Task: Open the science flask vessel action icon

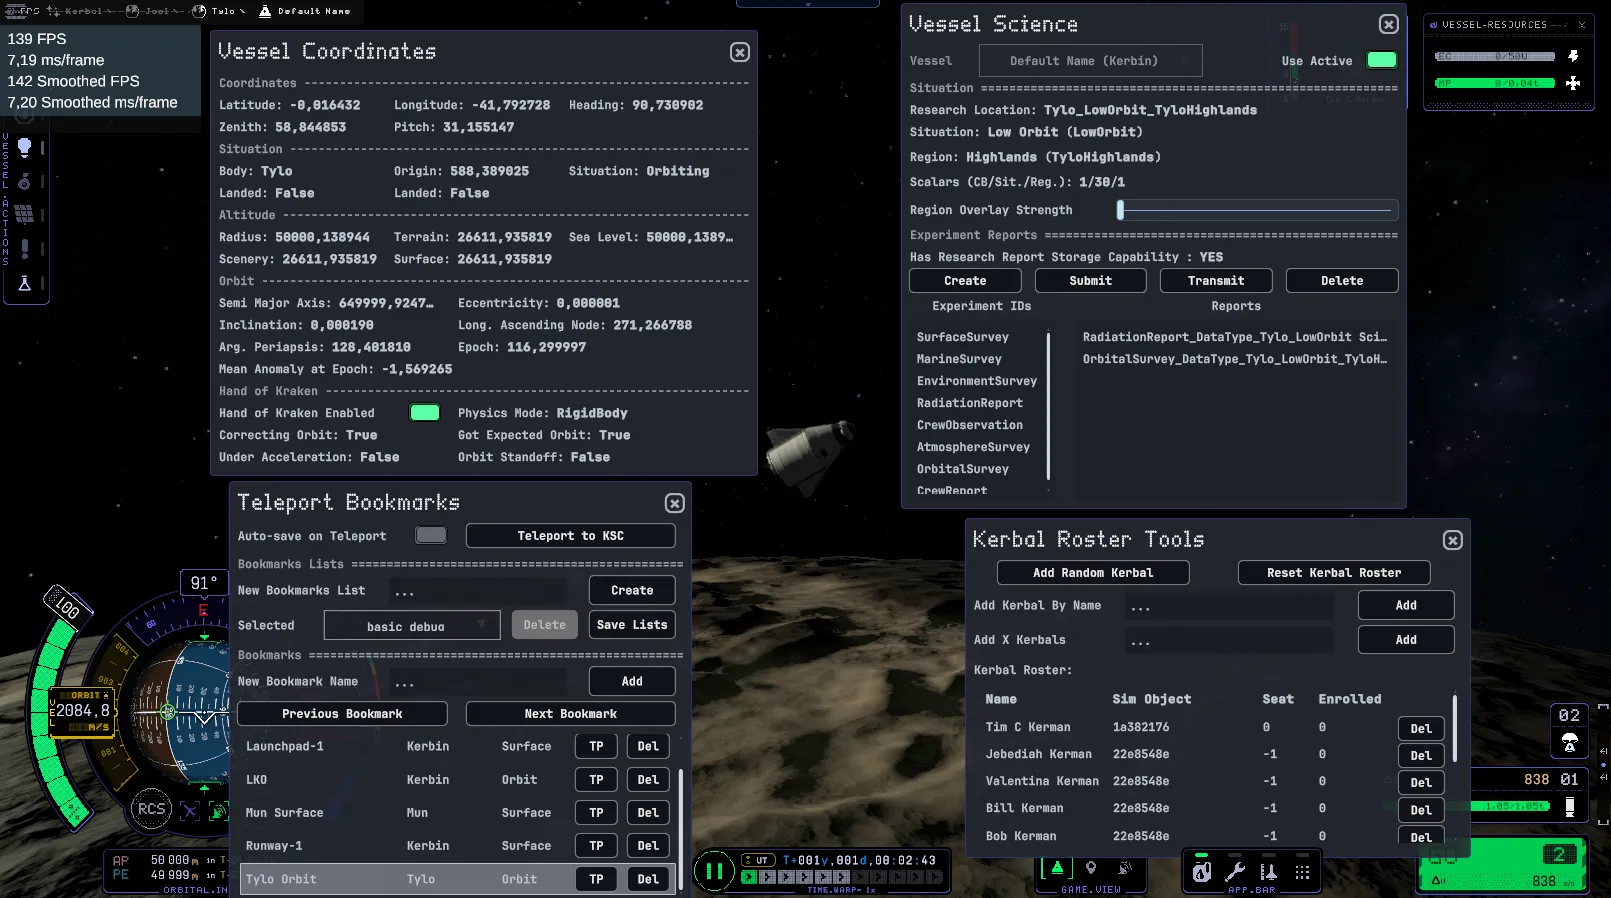Action: (x=25, y=284)
